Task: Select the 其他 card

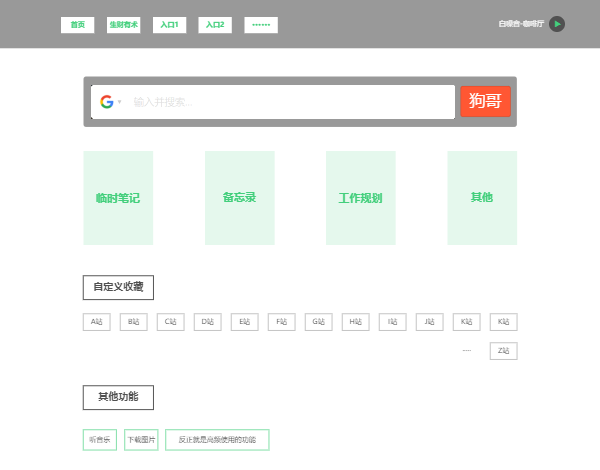Action: click(x=482, y=198)
